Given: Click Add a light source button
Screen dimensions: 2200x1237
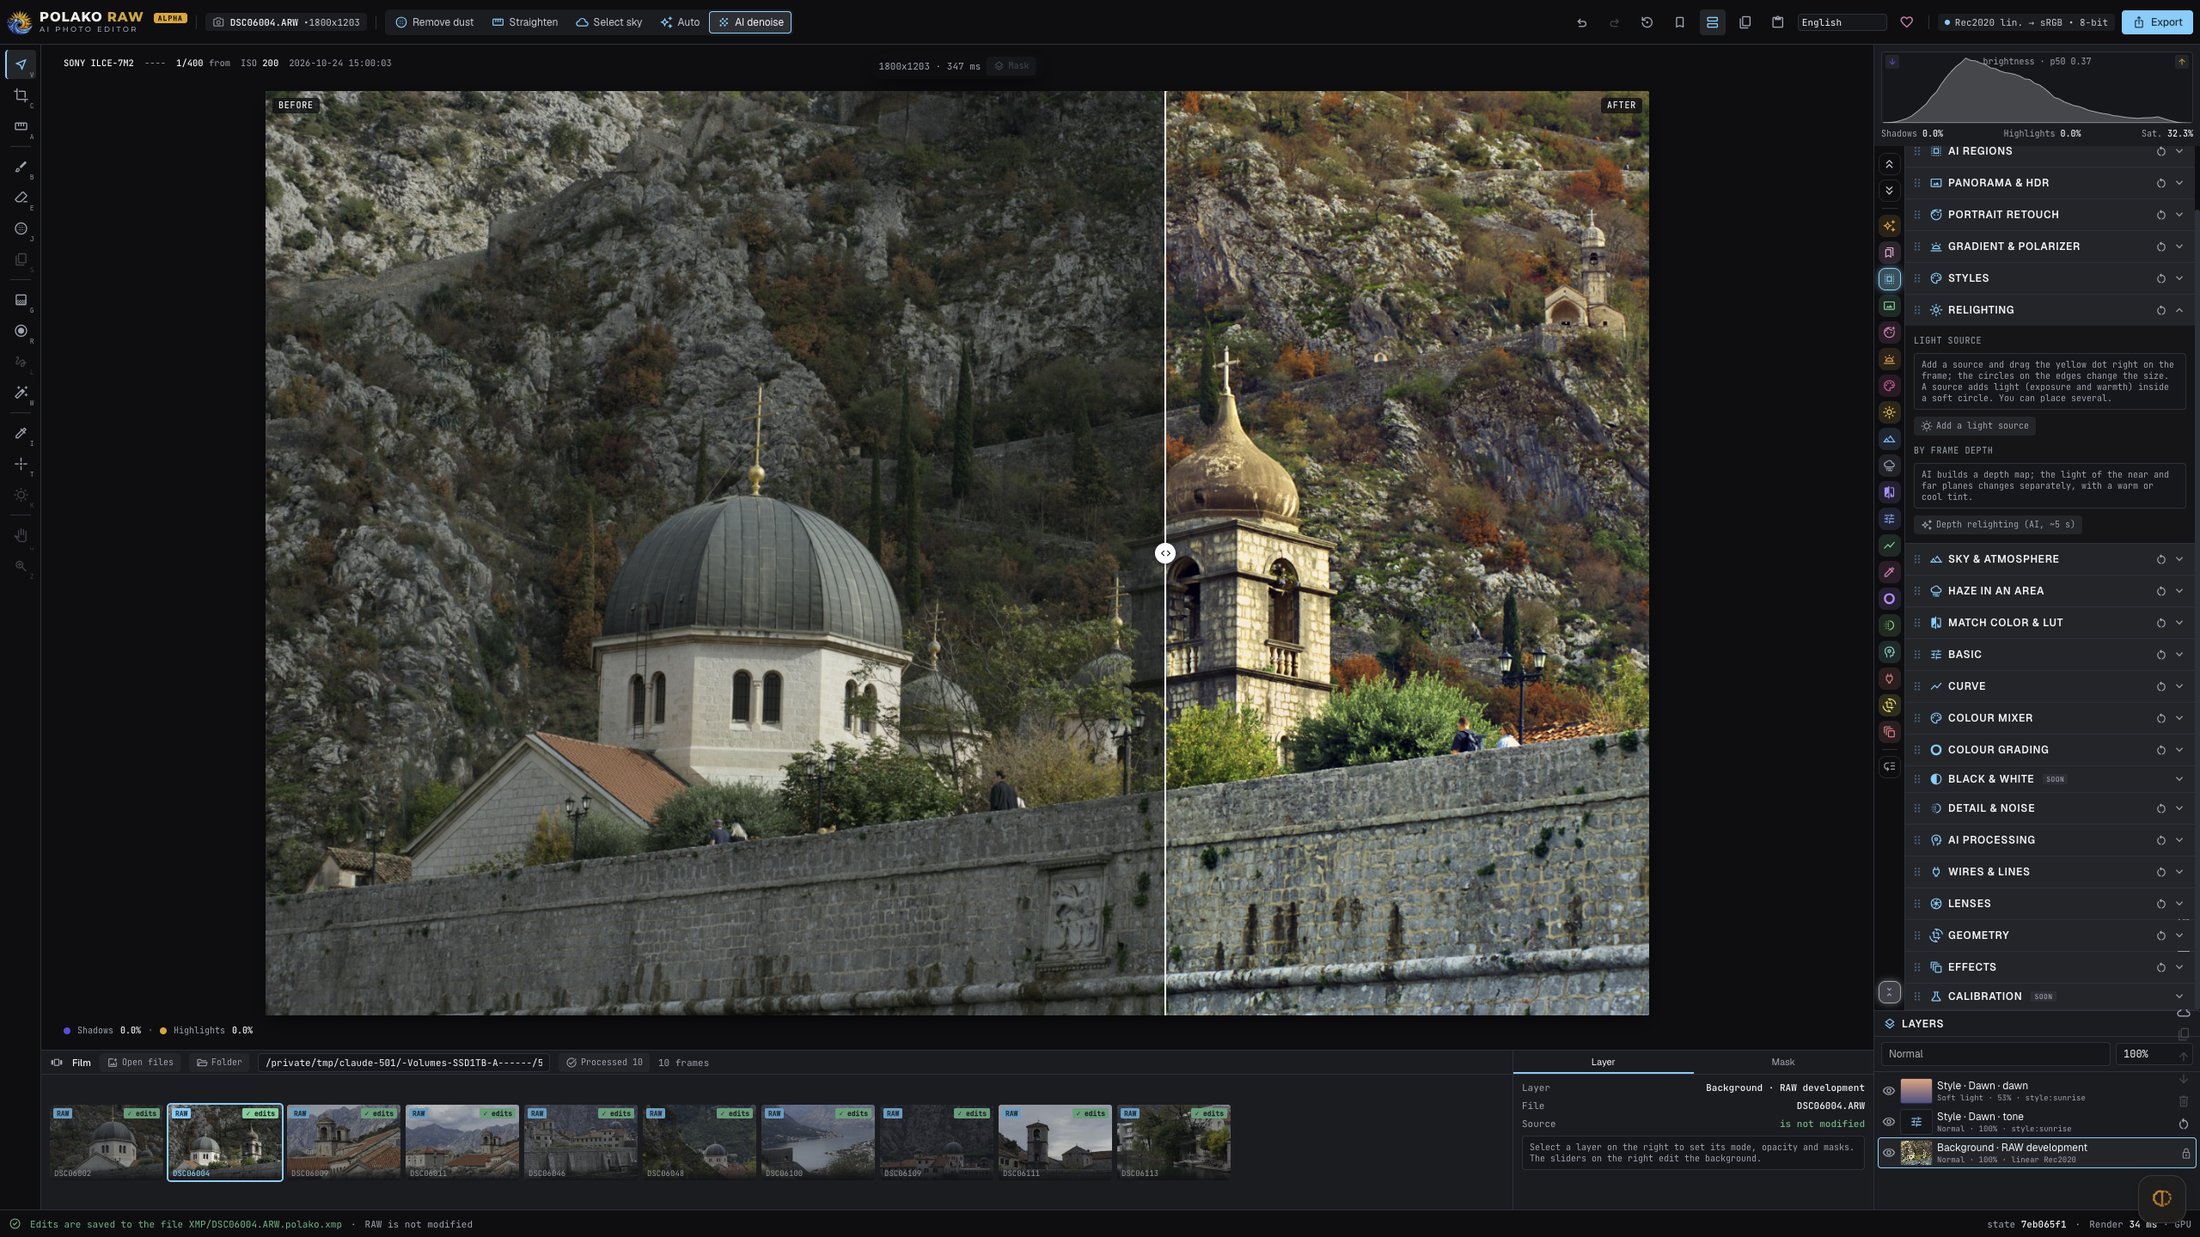Looking at the screenshot, I should (x=1975, y=426).
